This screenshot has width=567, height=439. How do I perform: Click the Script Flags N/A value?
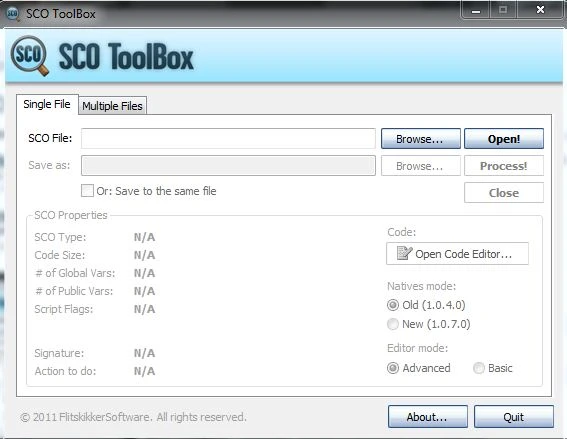pyautogui.click(x=145, y=309)
